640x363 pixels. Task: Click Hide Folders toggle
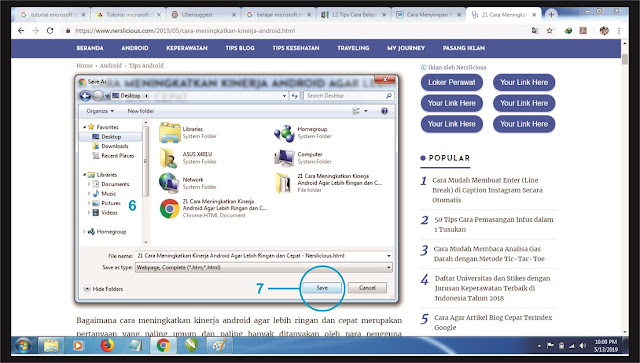[103, 289]
